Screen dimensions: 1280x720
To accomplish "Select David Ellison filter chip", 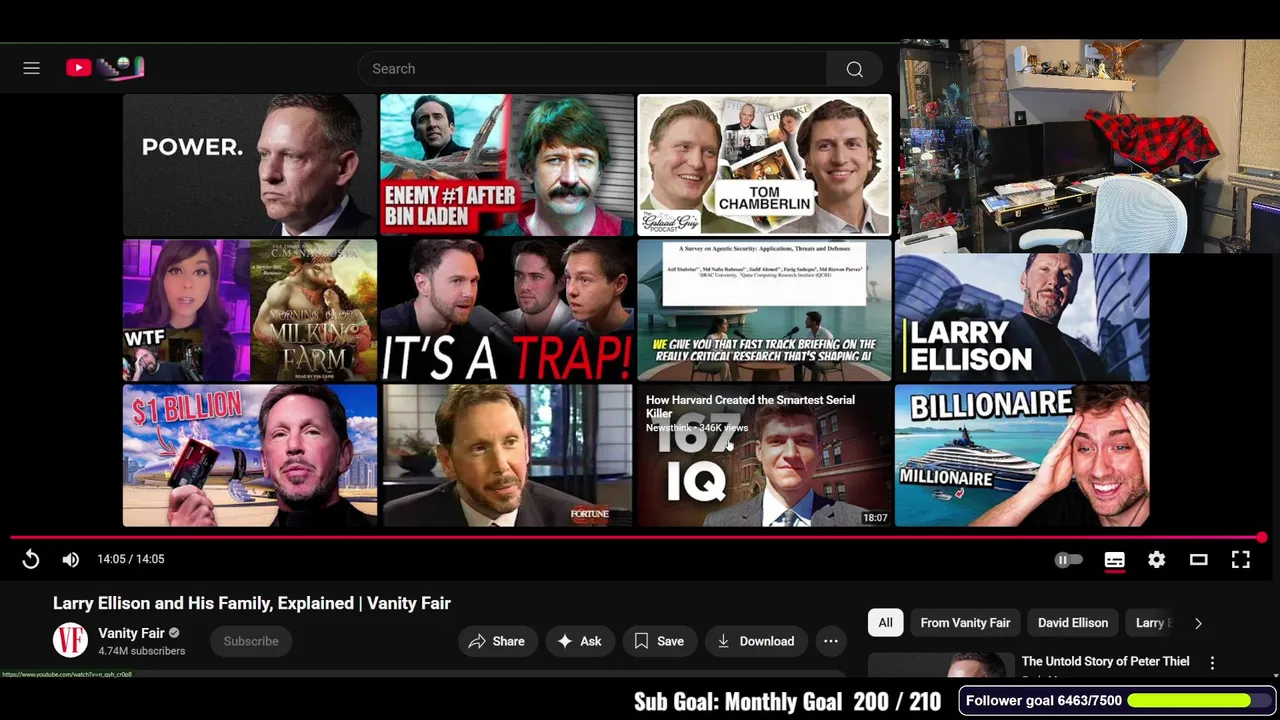I will [1073, 623].
